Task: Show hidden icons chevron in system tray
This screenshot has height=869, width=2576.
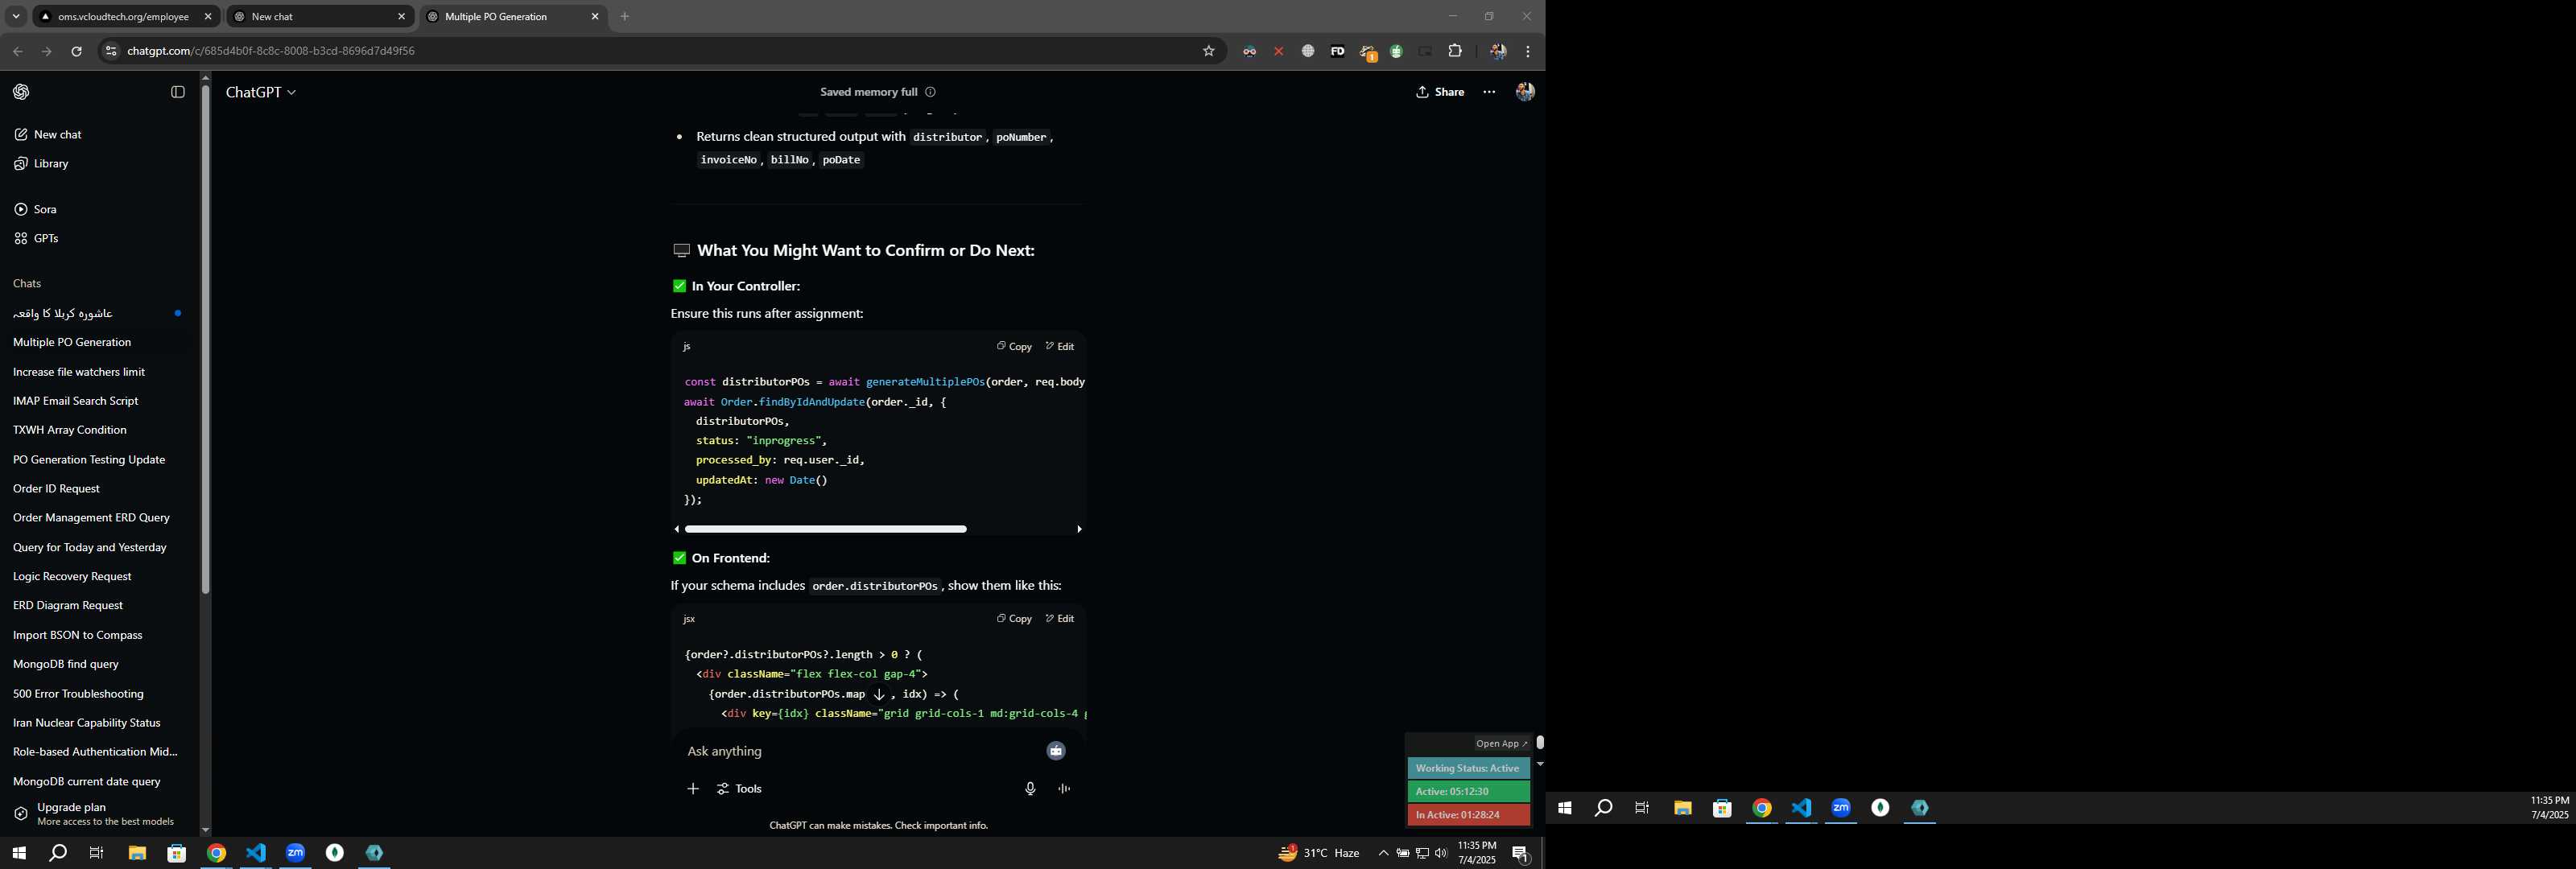Action: (1383, 853)
